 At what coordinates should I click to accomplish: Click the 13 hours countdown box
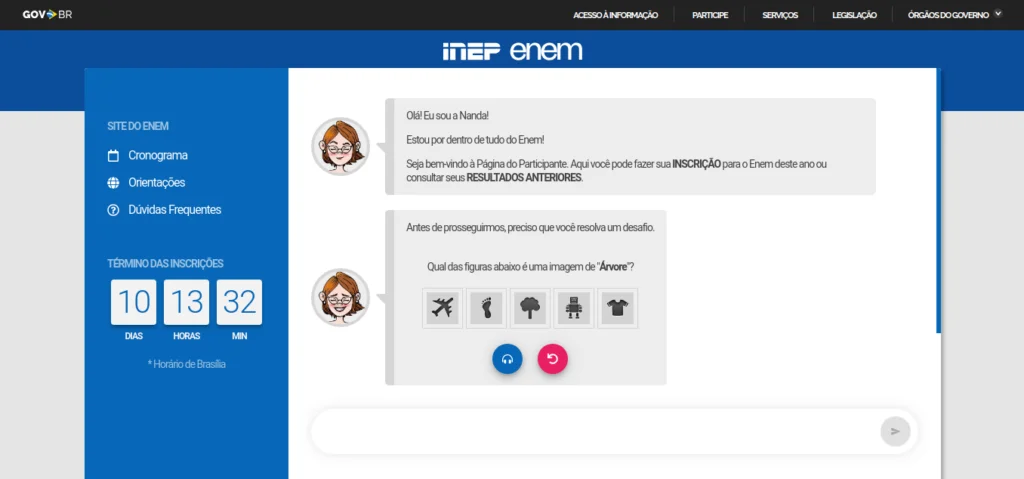[186, 302]
